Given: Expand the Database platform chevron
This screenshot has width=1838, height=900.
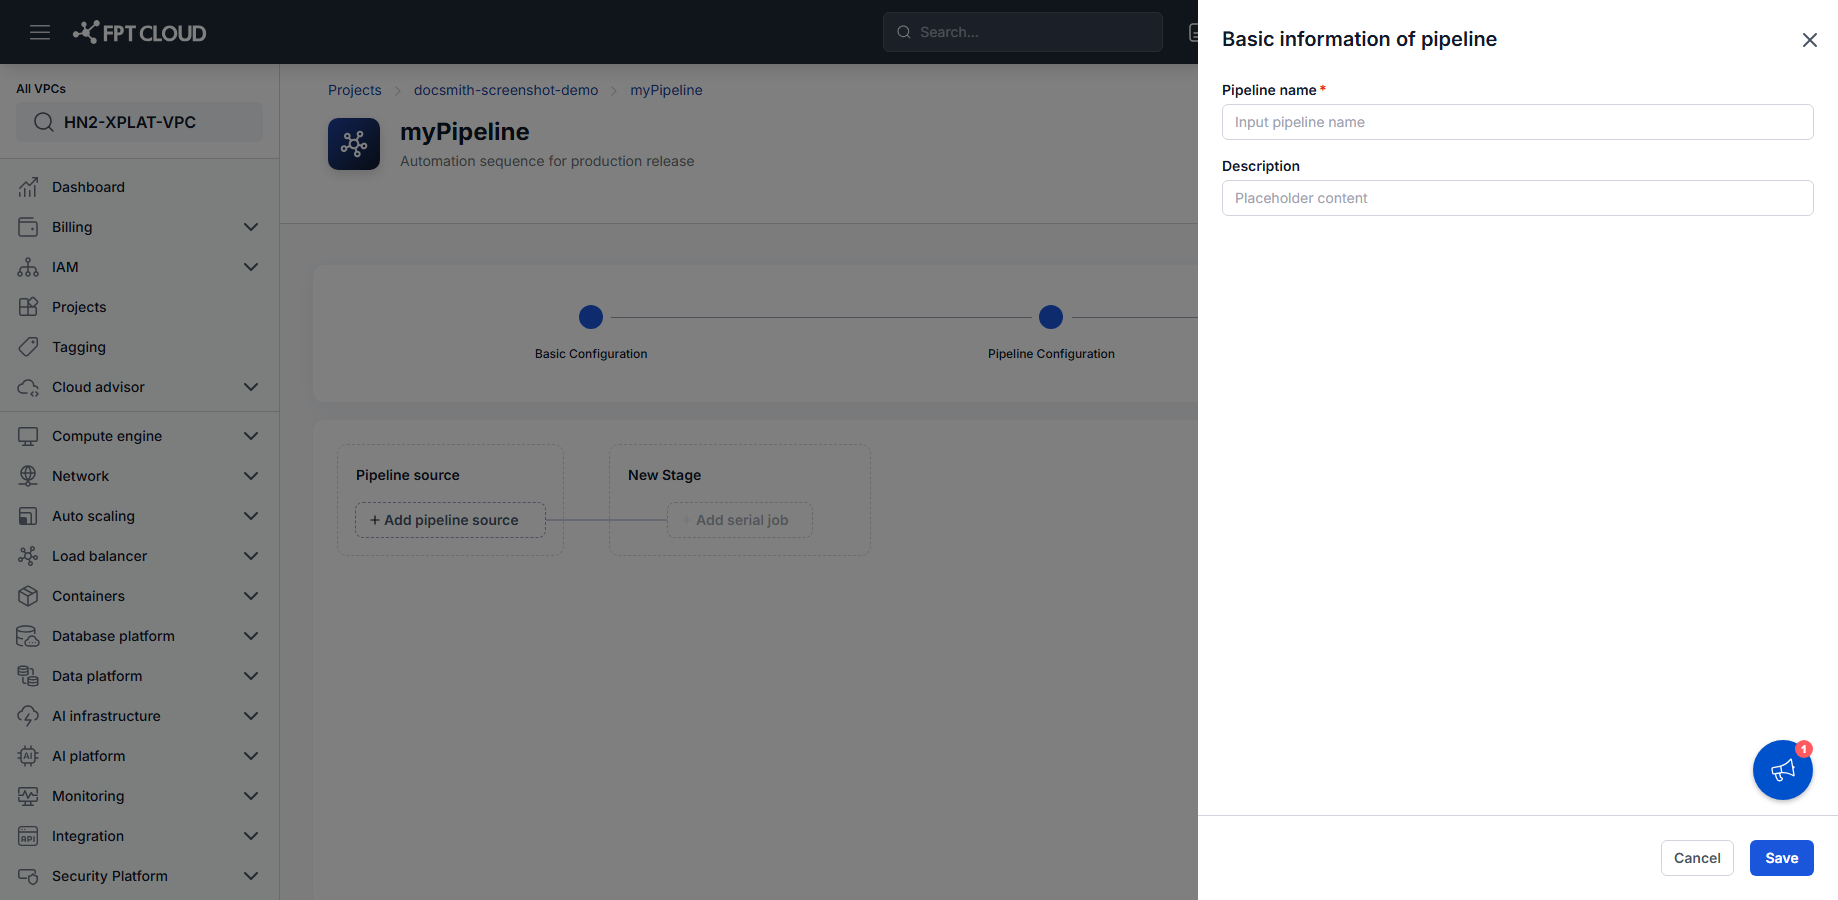Looking at the screenshot, I should 251,636.
